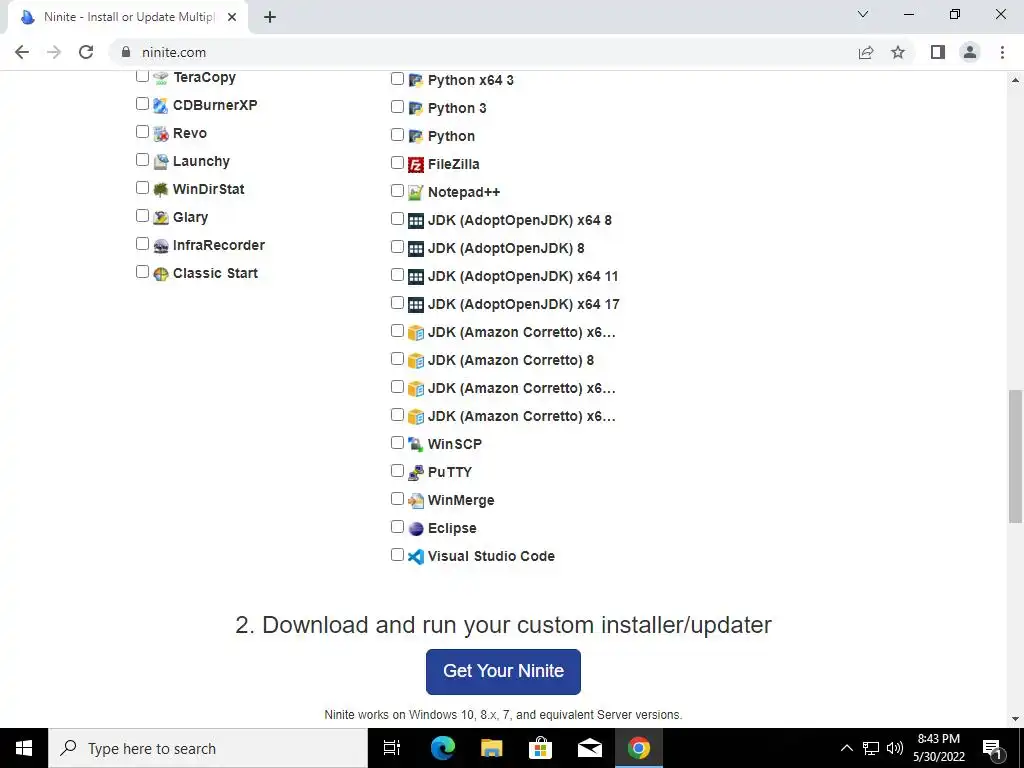Open the Chrome tab search chevron

(863, 14)
